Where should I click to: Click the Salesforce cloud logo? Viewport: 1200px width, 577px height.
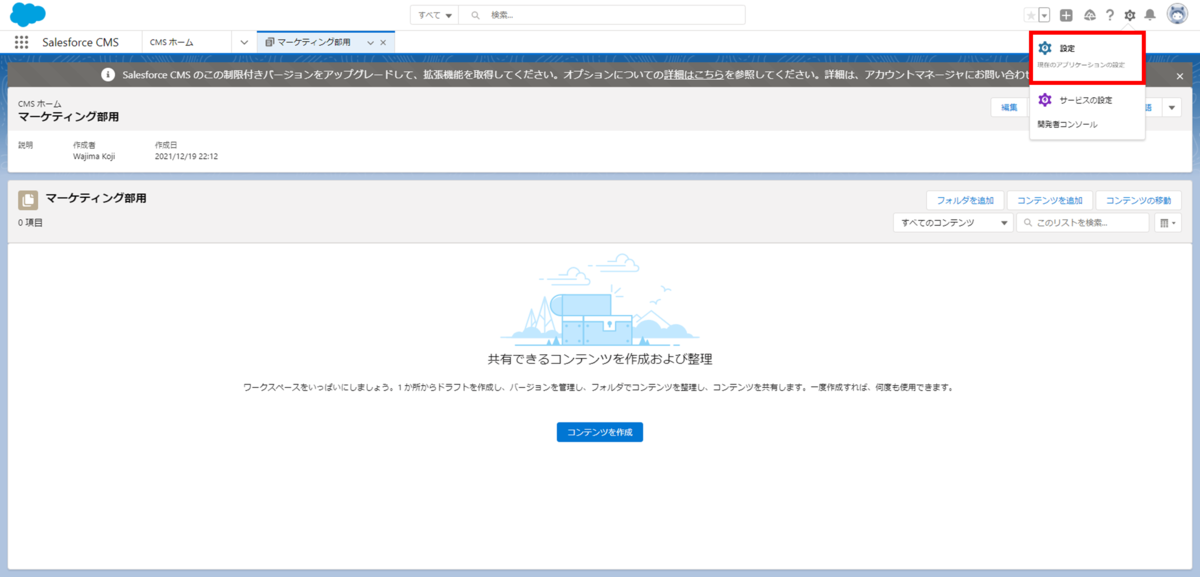coord(28,15)
